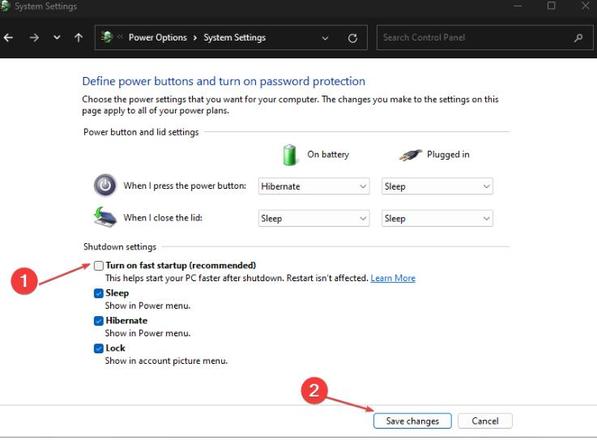Open power button On battery Hibernate dropdown
Viewport: 597px width, 440px height.
pos(314,187)
